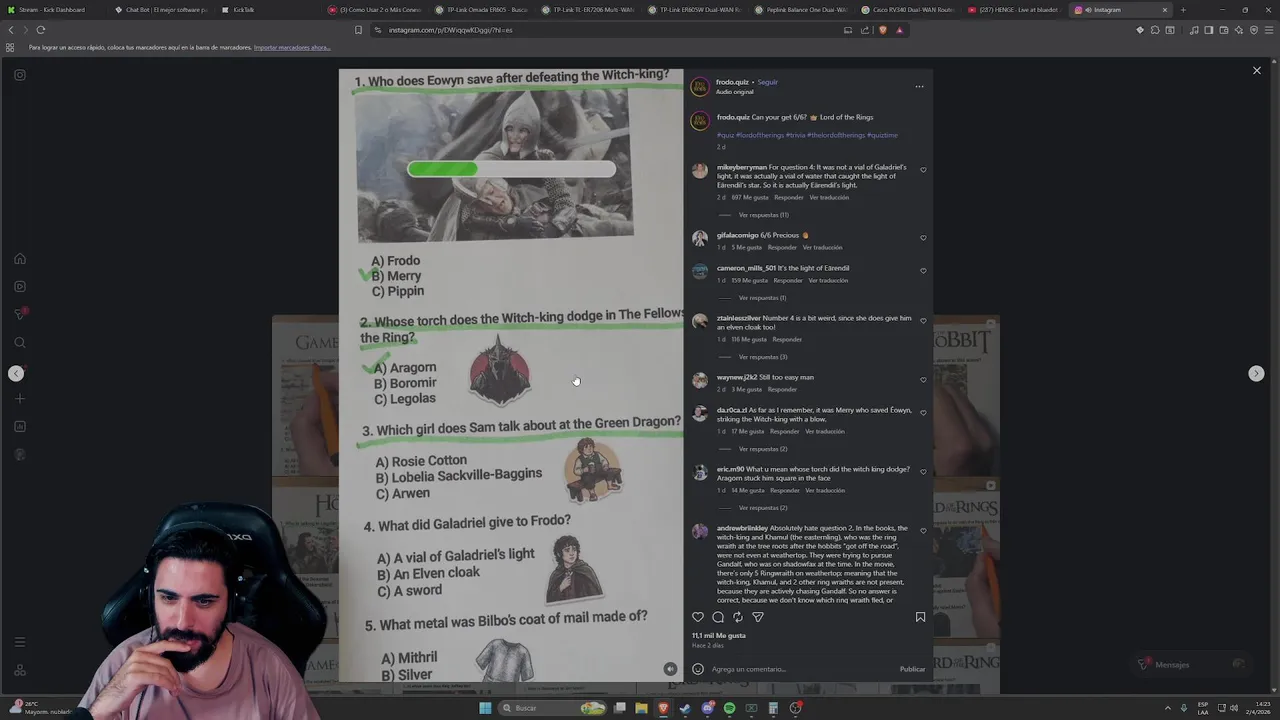Viewport: 1280px width, 720px height.
Task: Expand 1 reply under cameron_mills_501's comment
Action: [x=762, y=298]
